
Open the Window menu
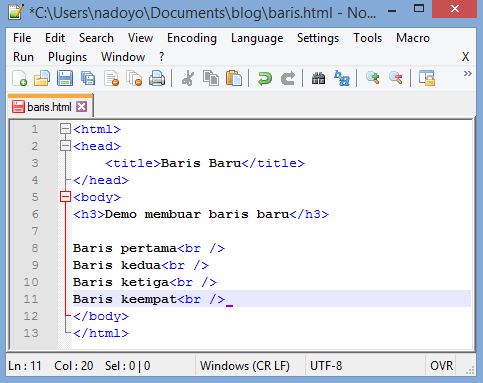pos(123,57)
